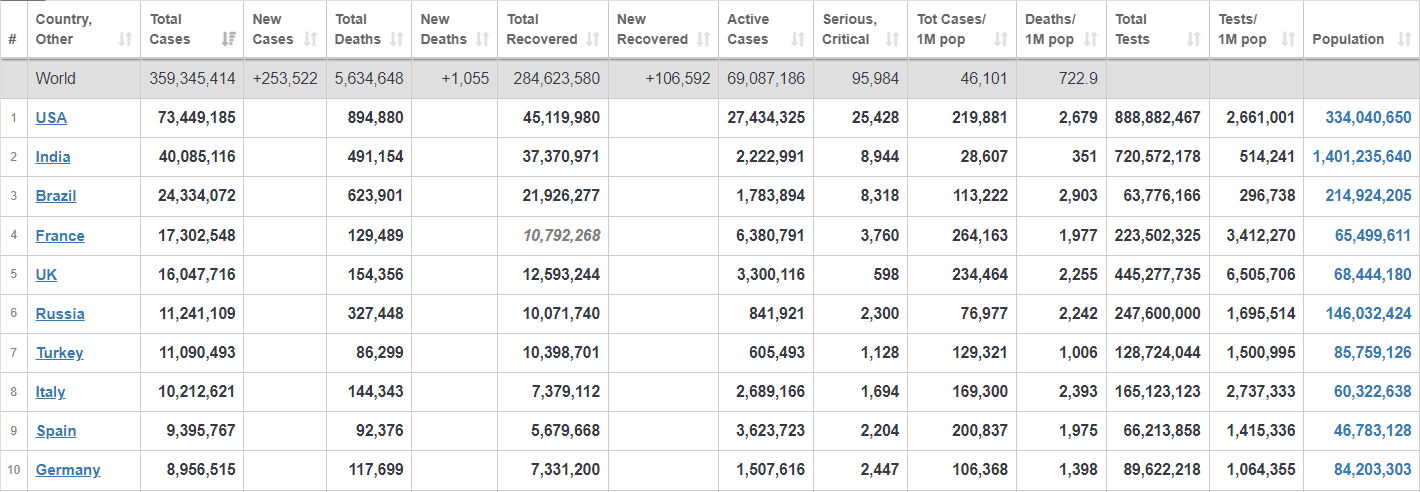Sort by Total Tests arrow icon

(1194, 40)
